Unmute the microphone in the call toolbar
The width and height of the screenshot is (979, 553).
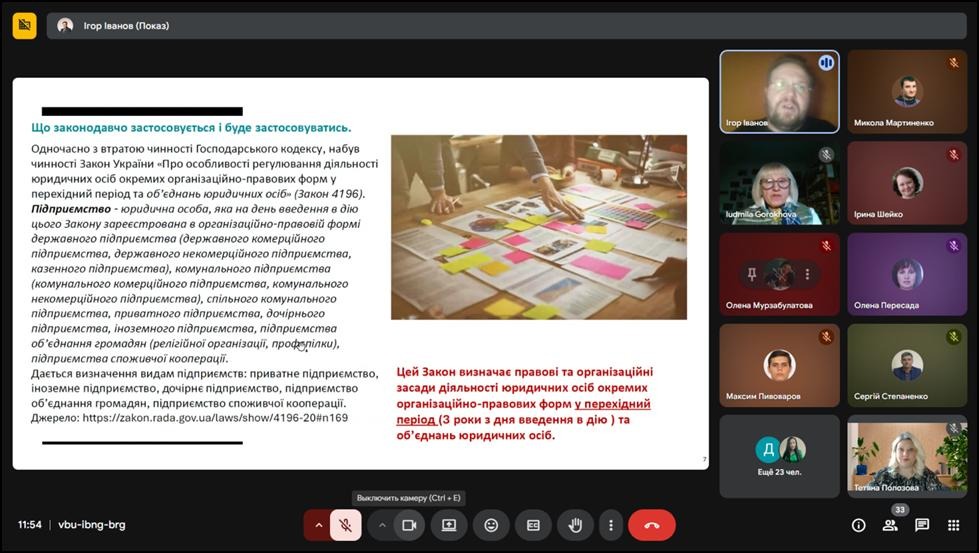click(345, 525)
